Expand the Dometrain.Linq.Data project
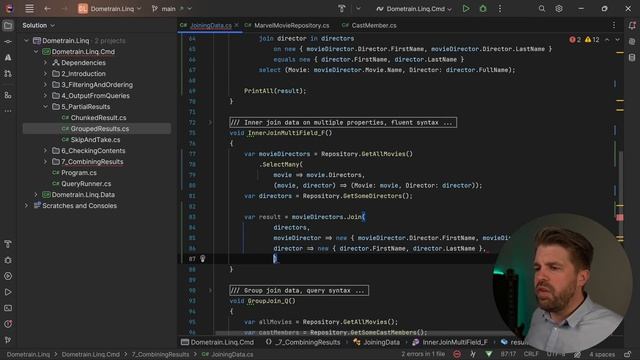This screenshot has width=640, height=360. tap(36, 195)
